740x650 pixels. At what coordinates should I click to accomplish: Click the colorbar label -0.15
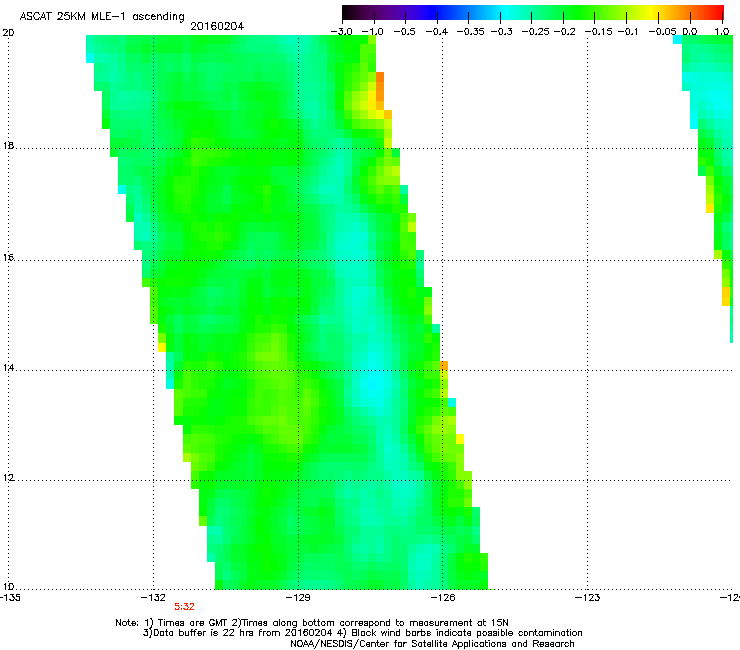pyautogui.click(x=598, y=32)
